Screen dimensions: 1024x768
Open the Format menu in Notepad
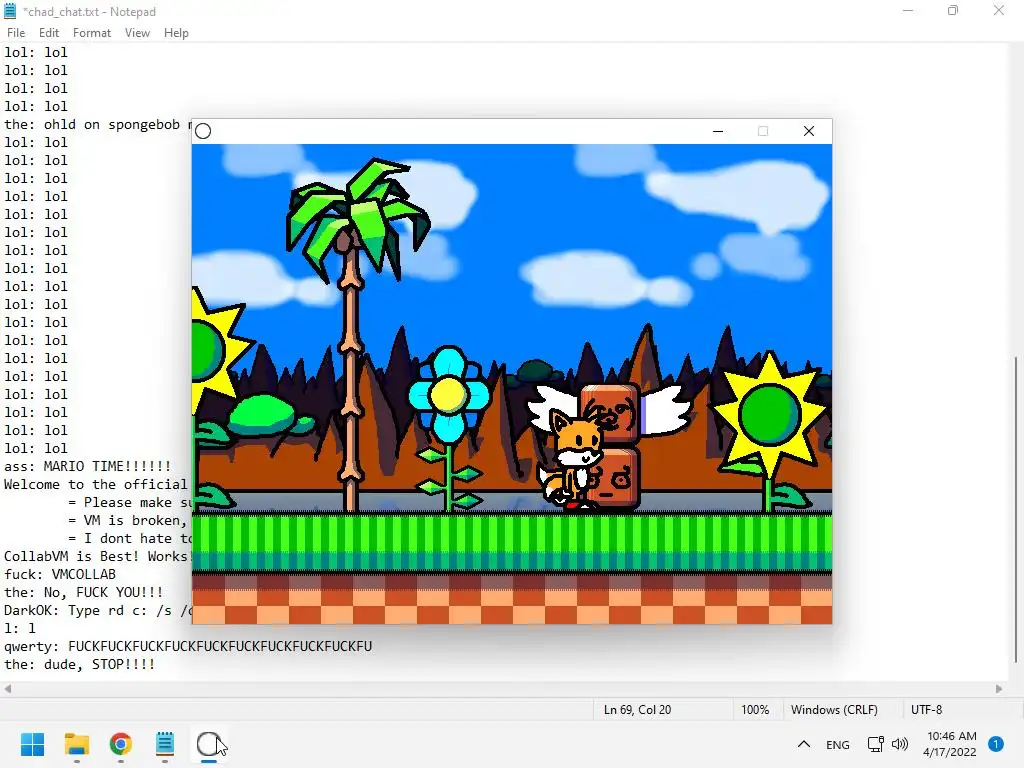[92, 33]
